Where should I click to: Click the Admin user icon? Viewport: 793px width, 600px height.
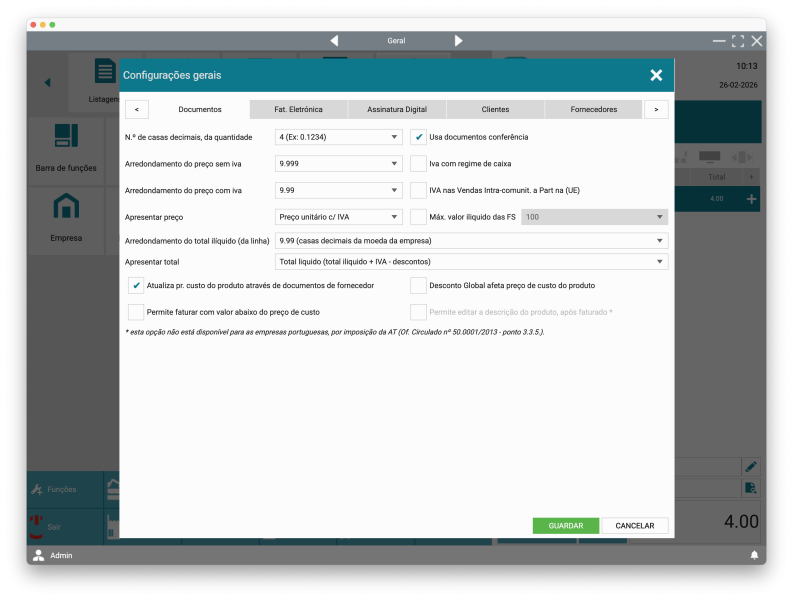click(39, 555)
